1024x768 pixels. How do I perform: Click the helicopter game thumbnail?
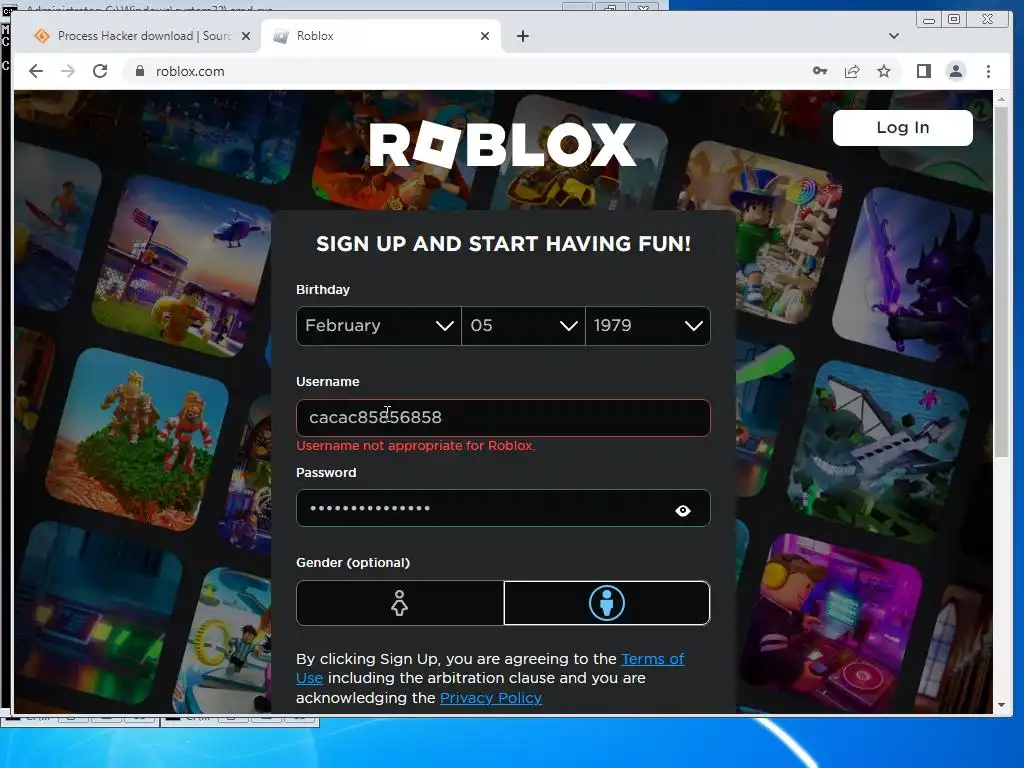coord(184,266)
